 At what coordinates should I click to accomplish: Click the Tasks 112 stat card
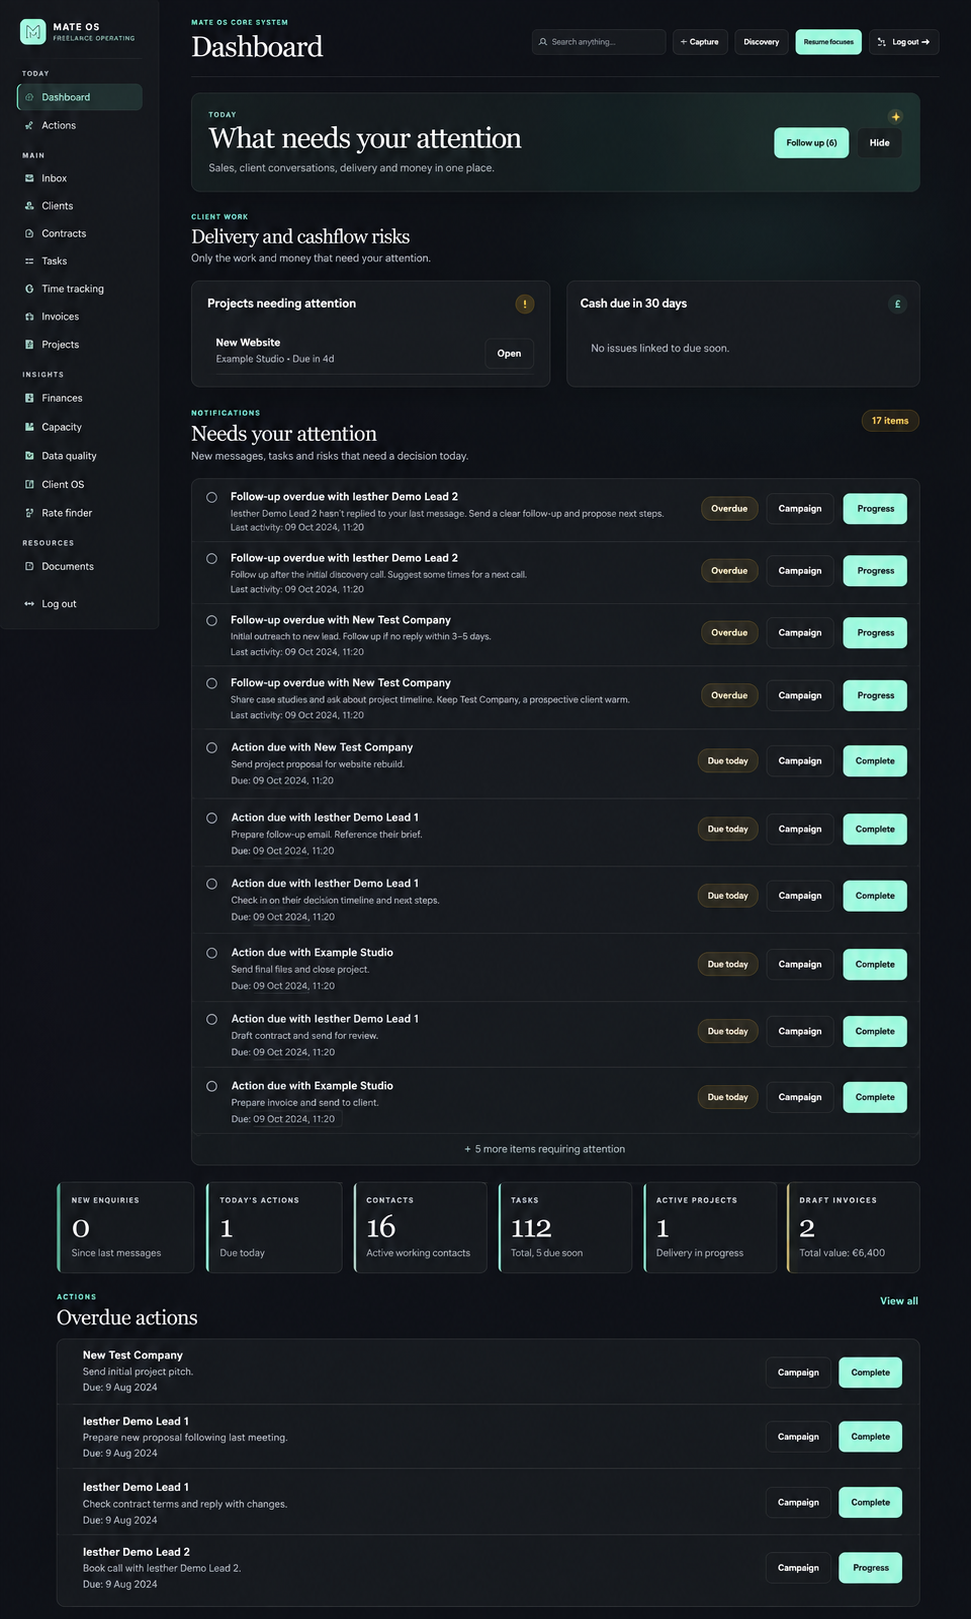(x=565, y=1228)
